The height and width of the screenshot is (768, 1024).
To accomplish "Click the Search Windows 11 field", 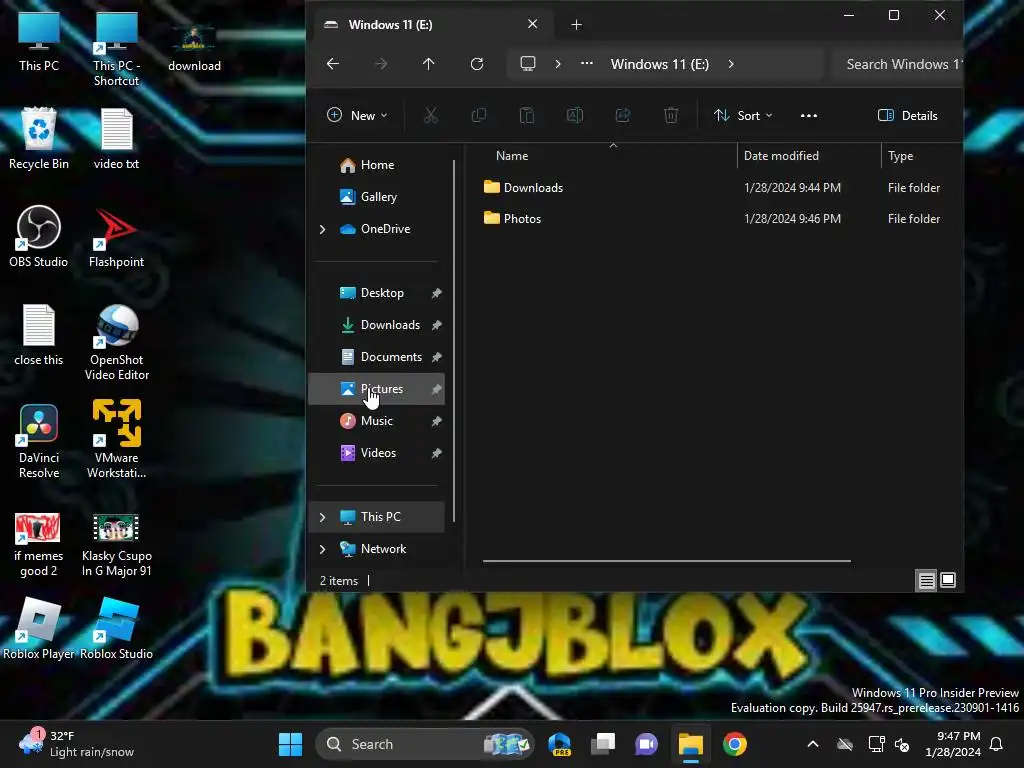I will click(898, 64).
